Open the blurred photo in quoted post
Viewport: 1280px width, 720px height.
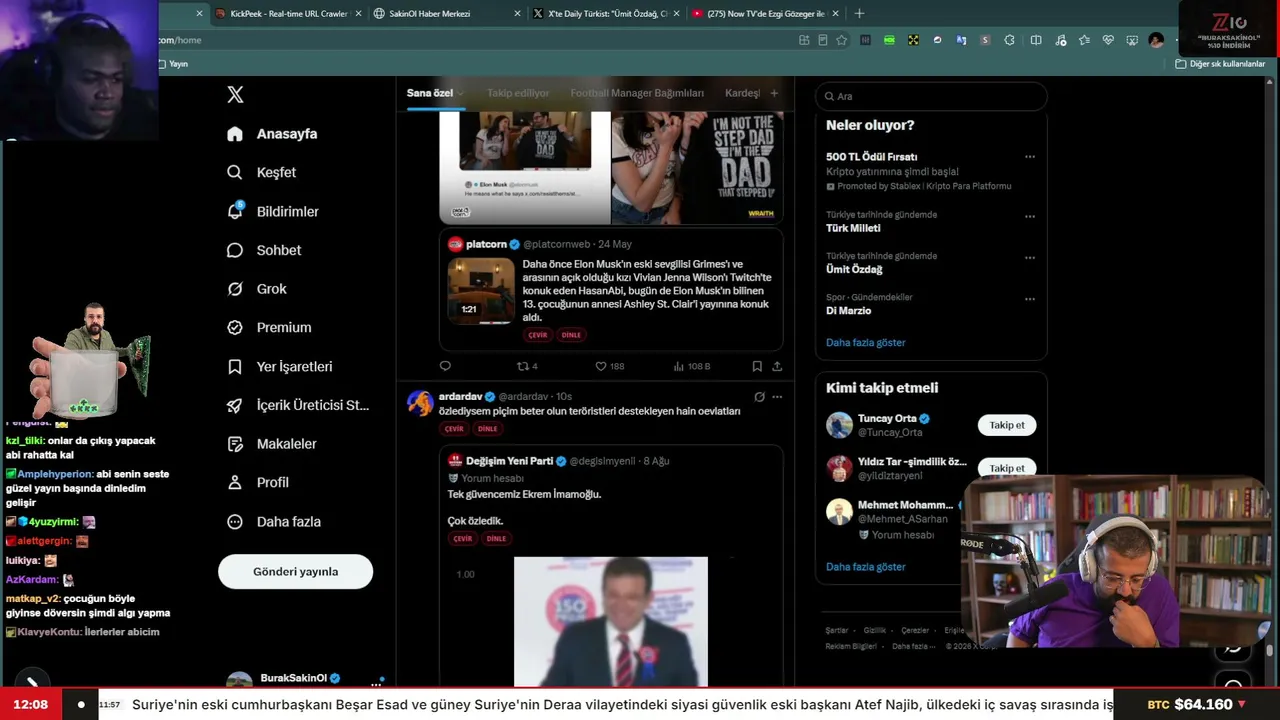coord(611,622)
